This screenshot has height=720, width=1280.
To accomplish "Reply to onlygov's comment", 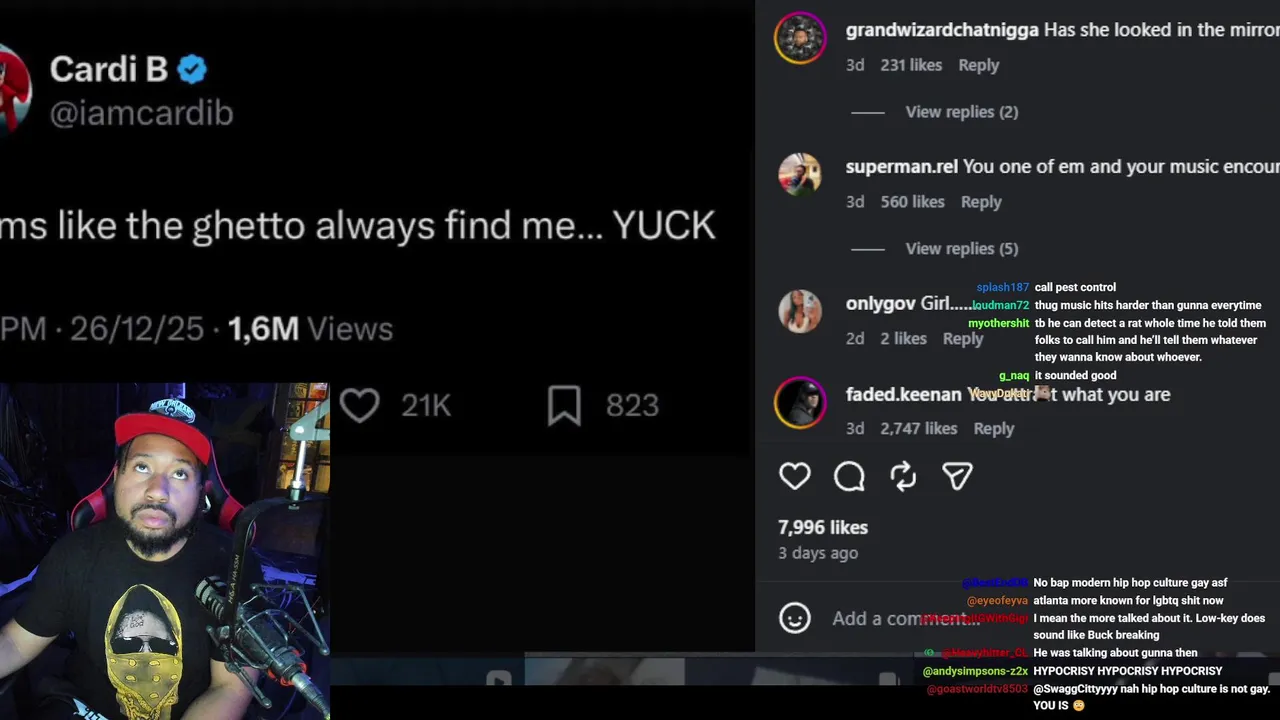I will pos(963,339).
